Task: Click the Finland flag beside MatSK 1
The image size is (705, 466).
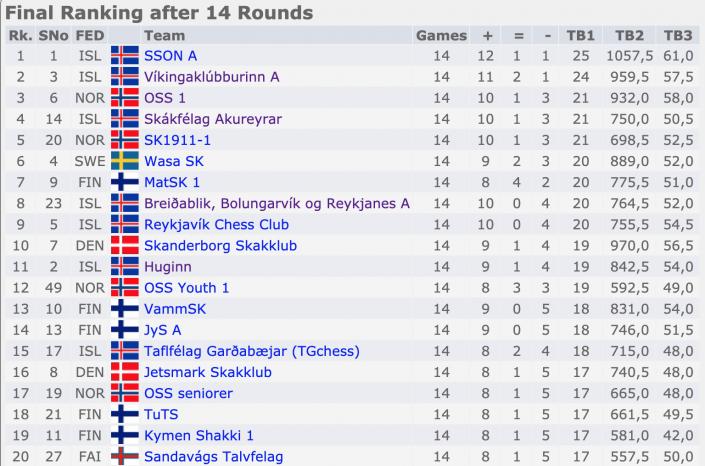Action: click(x=125, y=182)
